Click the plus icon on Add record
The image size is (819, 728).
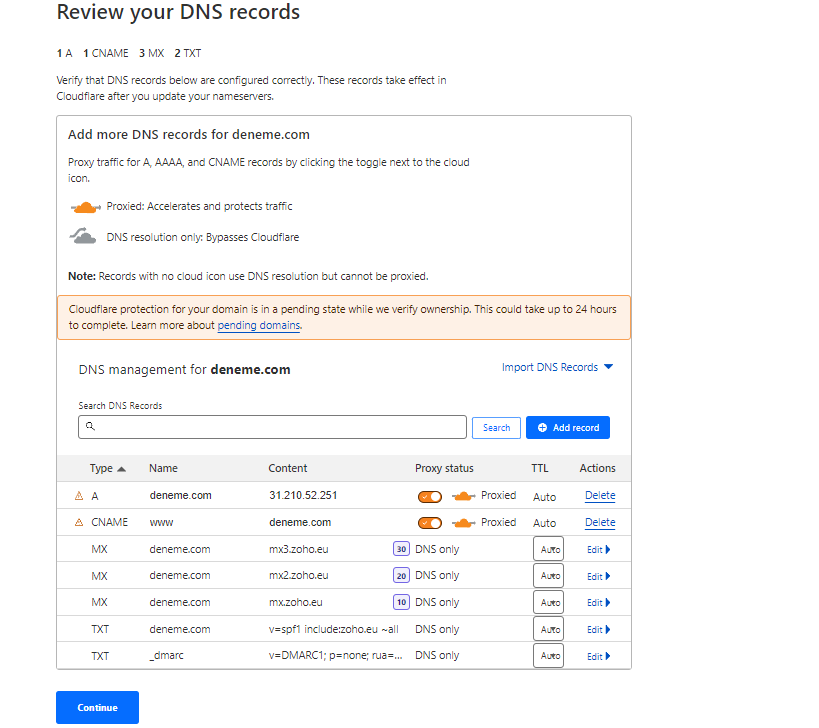click(542, 428)
